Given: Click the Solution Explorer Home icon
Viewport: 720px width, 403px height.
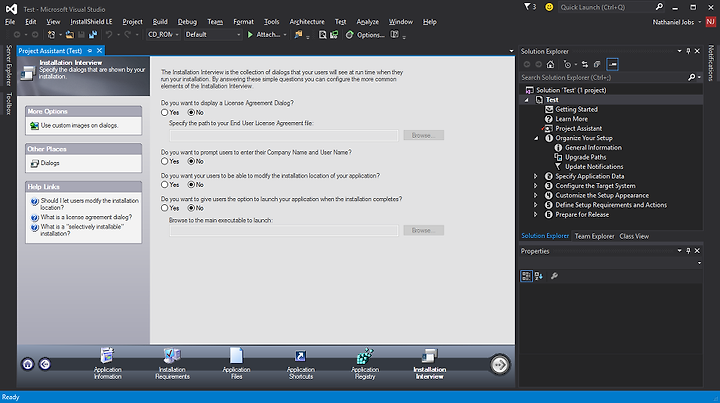Looking at the screenshot, I should tap(550, 64).
